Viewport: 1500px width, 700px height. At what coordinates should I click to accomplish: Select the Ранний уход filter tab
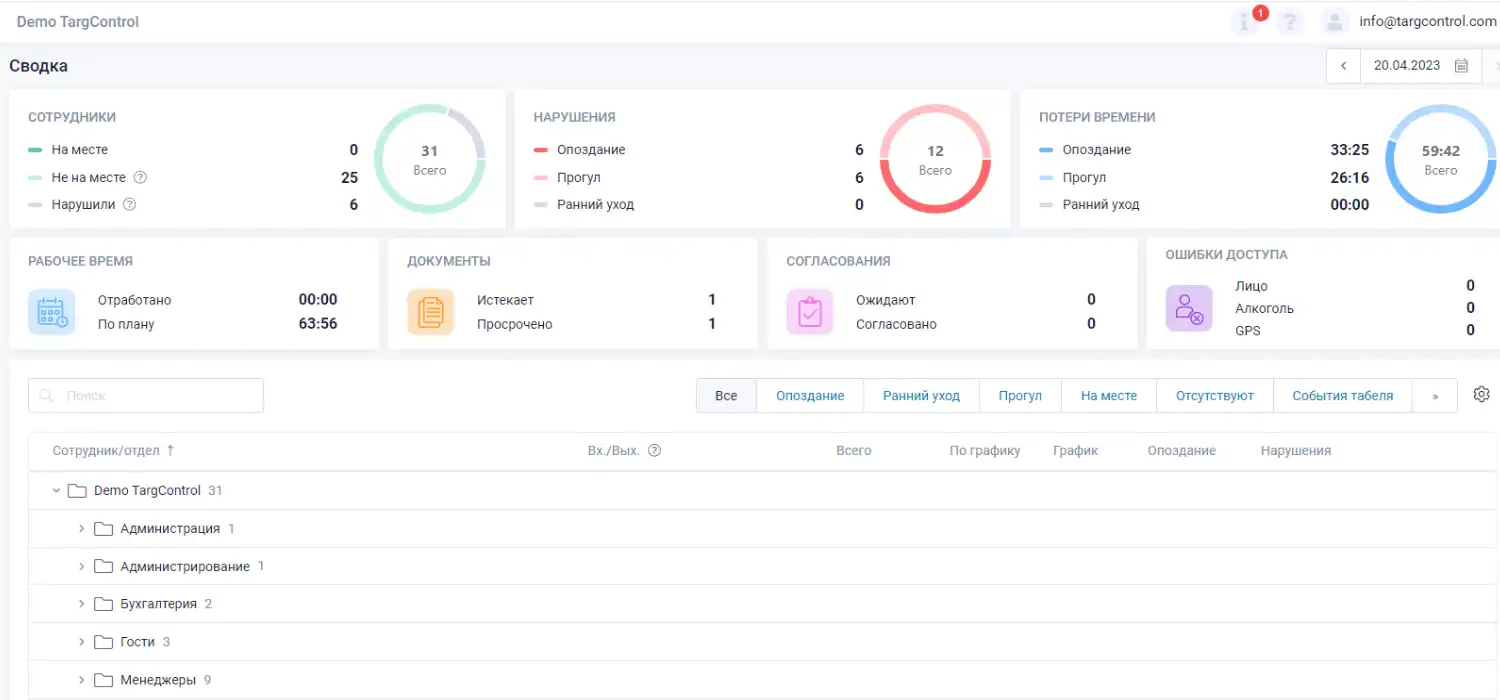pos(921,396)
